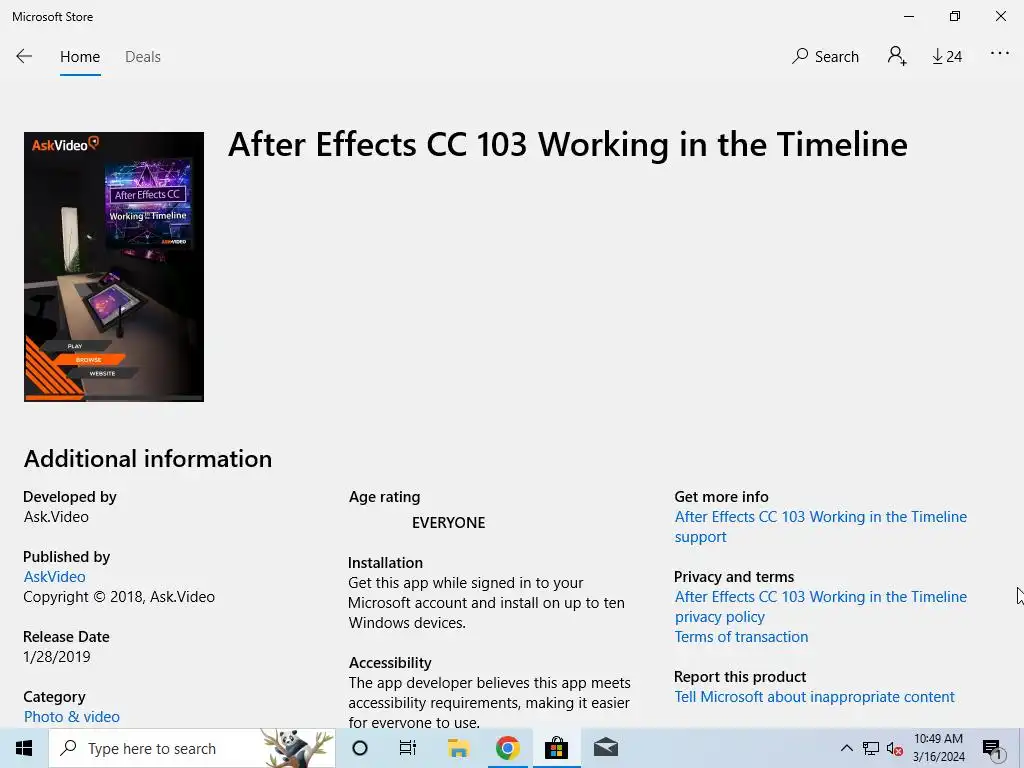
Task: Open Terms of transaction link
Action: [x=741, y=637]
